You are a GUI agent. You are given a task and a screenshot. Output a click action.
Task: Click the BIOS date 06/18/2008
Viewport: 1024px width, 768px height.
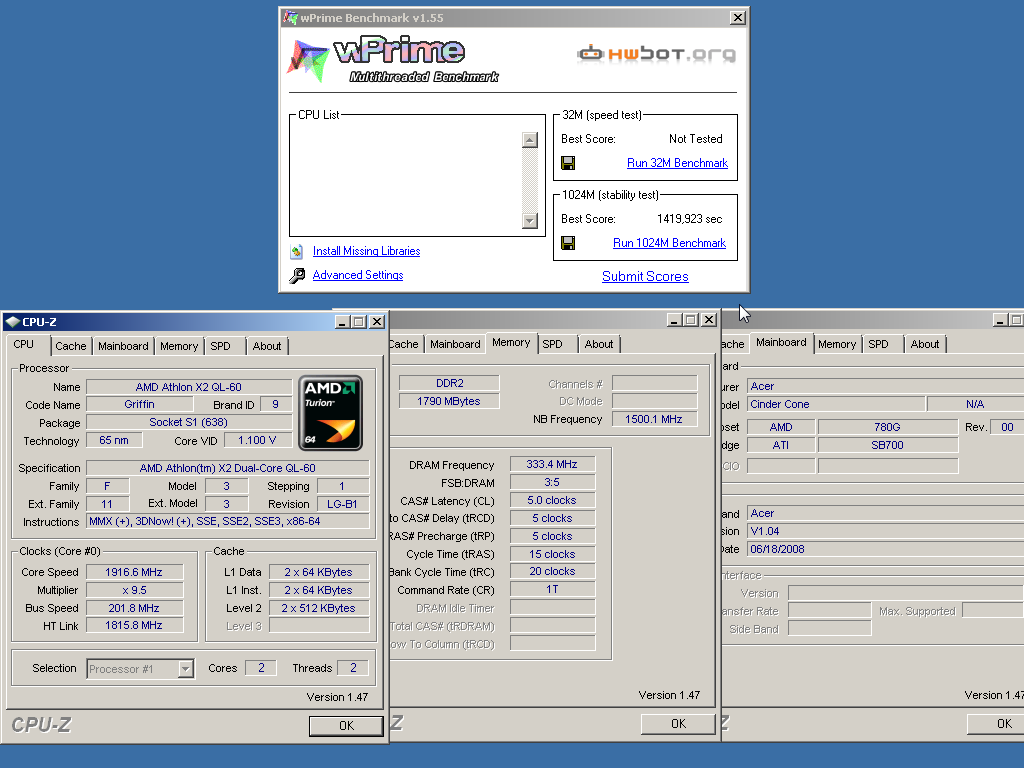(886, 549)
